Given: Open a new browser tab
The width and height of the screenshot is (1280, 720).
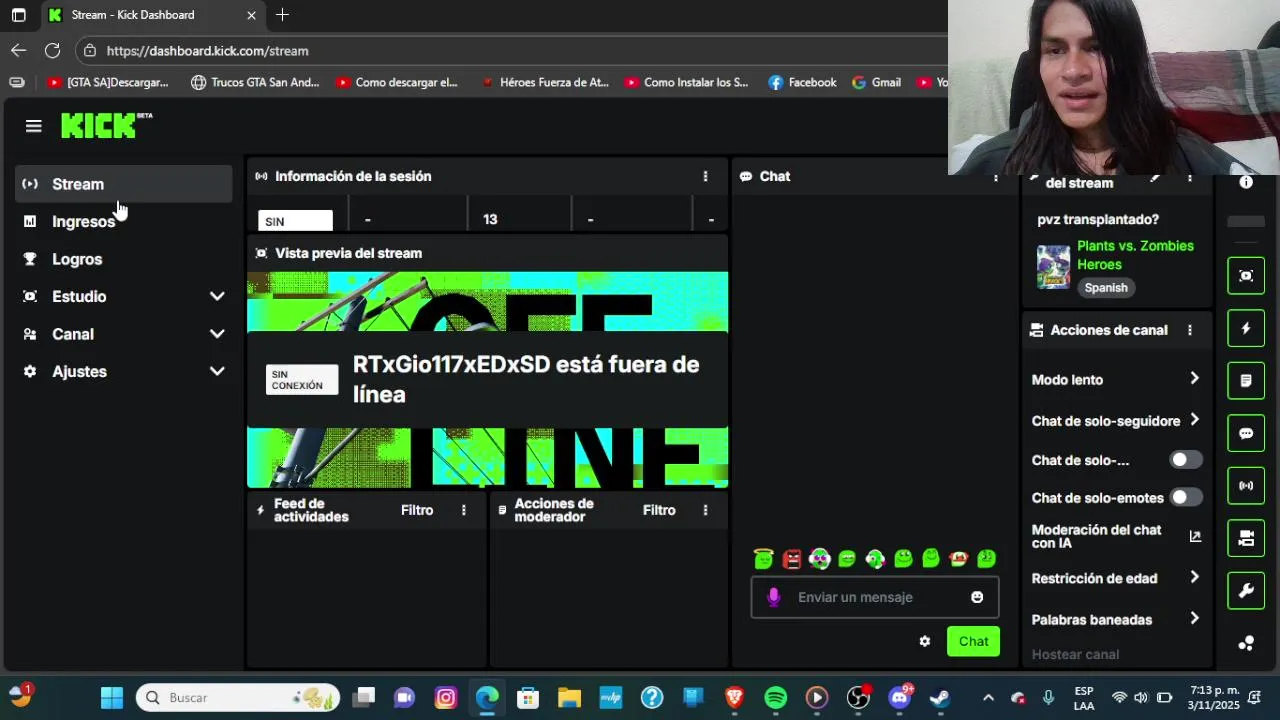Looking at the screenshot, I should [282, 15].
